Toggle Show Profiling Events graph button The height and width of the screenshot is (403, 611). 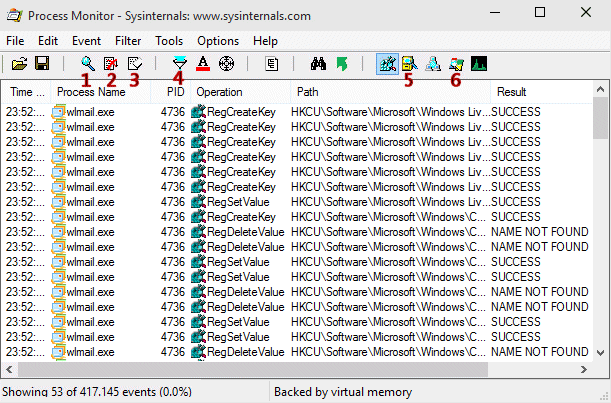[479, 64]
